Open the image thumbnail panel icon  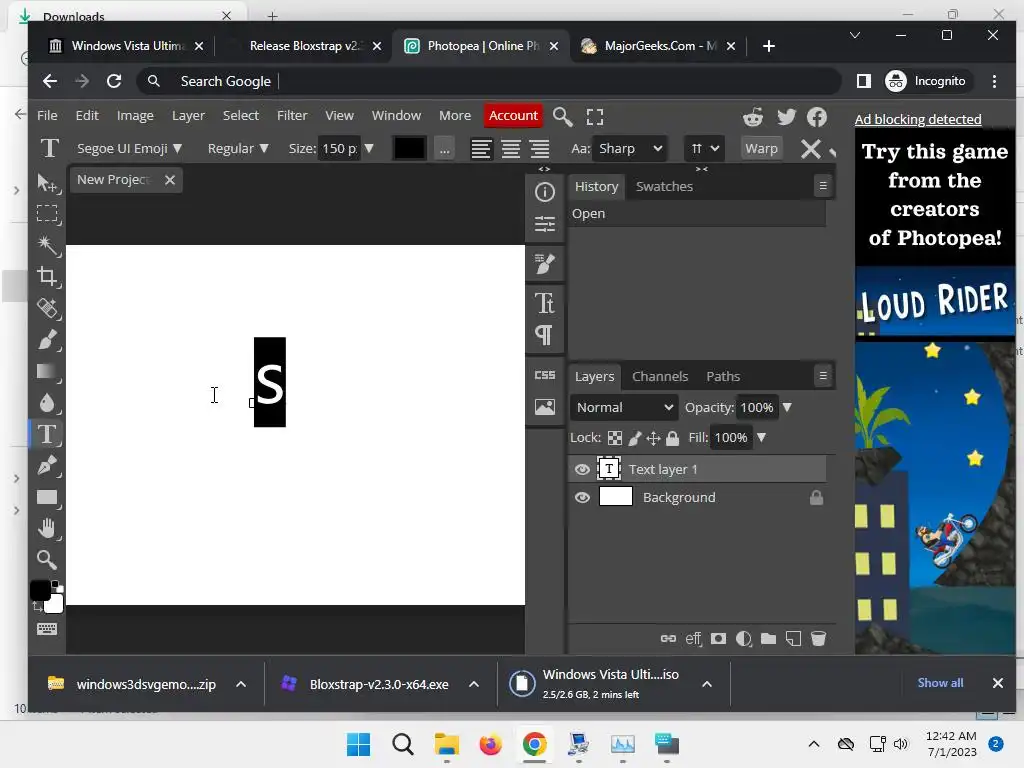point(545,407)
